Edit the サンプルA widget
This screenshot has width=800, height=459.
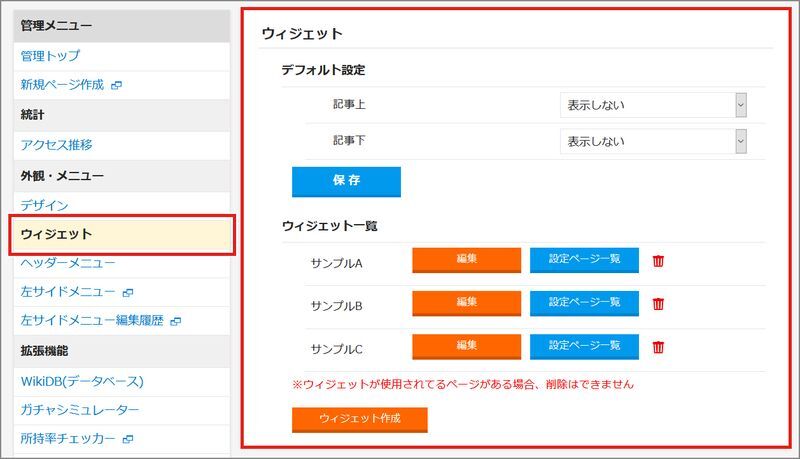click(466, 259)
